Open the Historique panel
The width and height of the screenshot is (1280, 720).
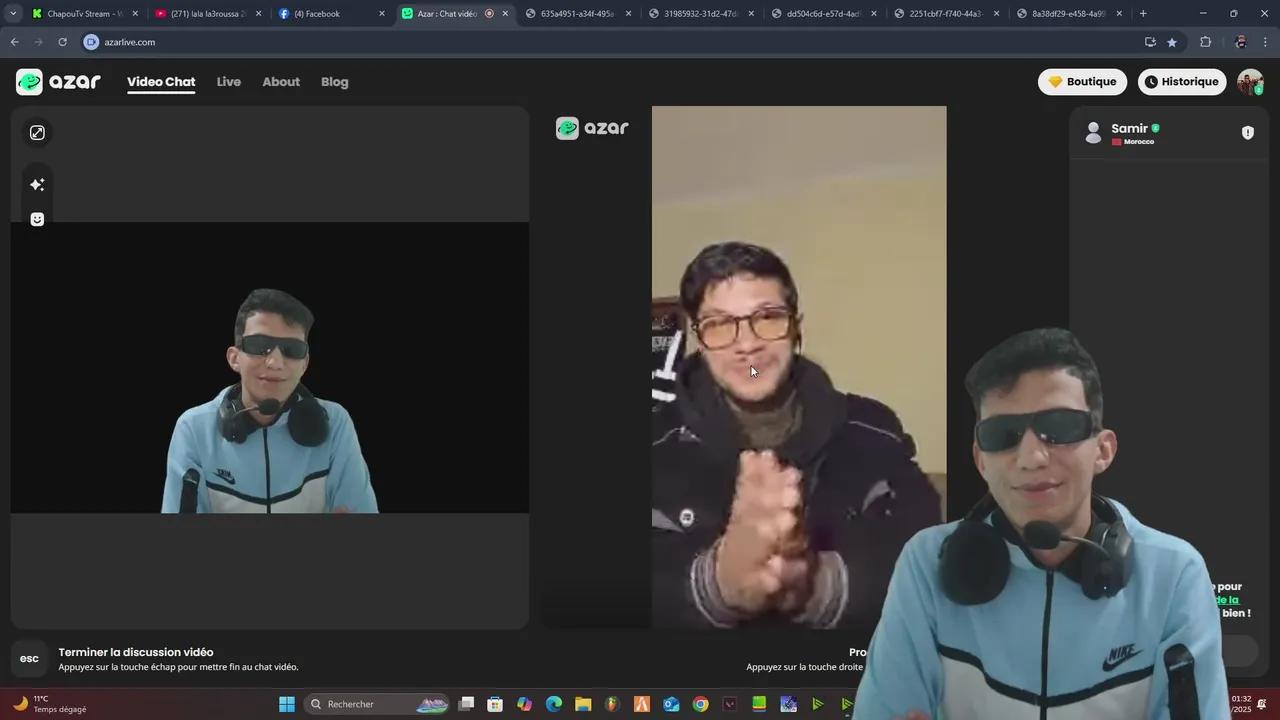click(x=1182, y=81)
